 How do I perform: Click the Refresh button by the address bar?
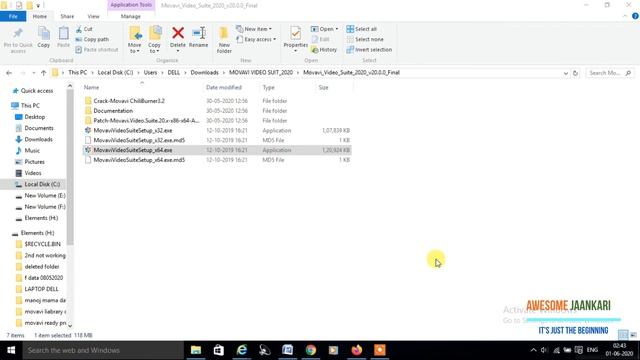tap(576, 73)
